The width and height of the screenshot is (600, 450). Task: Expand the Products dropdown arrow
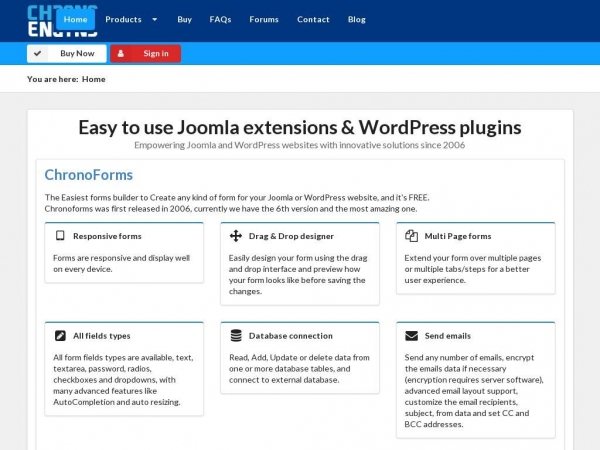point(155,20)
